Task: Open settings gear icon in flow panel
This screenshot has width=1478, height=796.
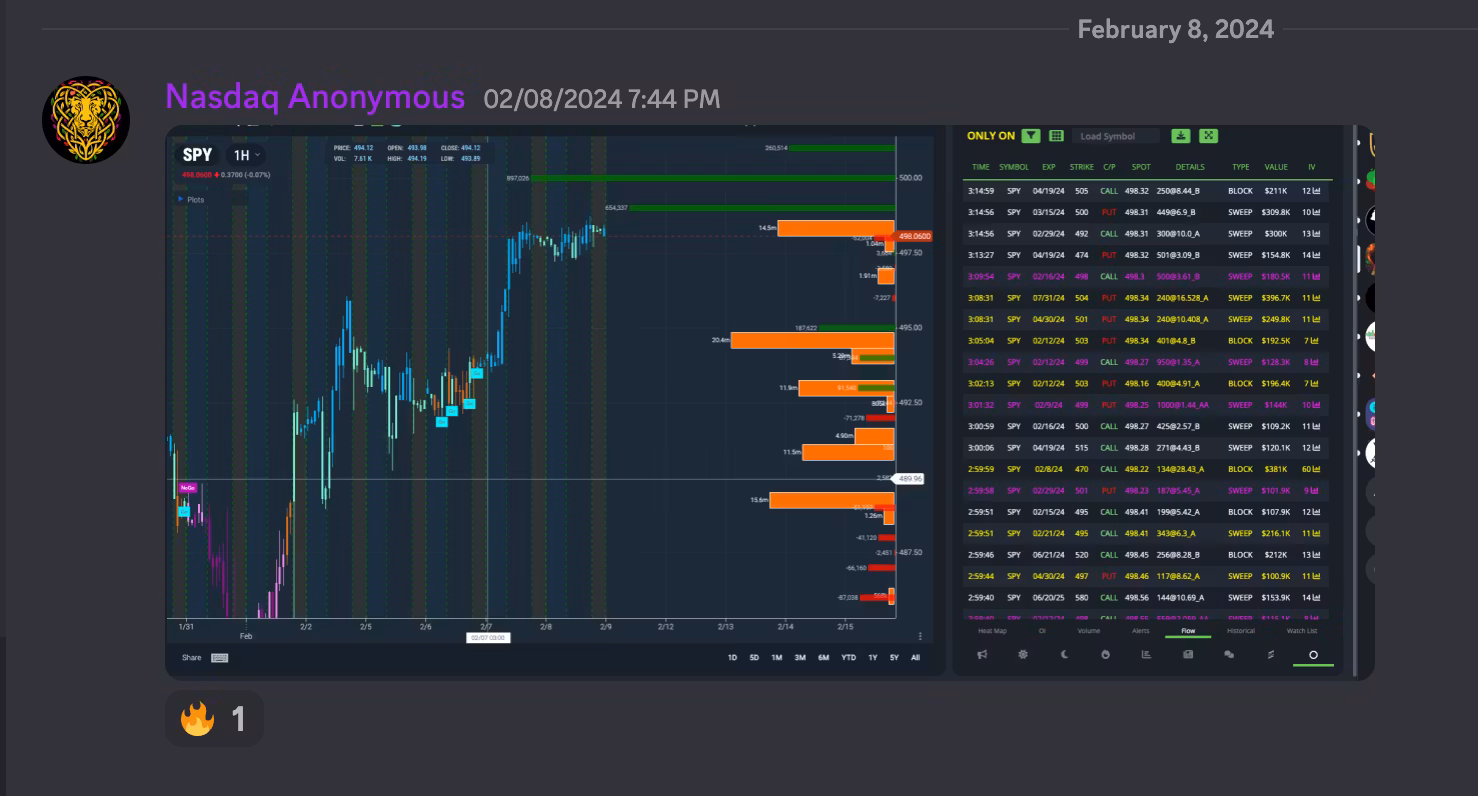Action: coord(1023,655)
